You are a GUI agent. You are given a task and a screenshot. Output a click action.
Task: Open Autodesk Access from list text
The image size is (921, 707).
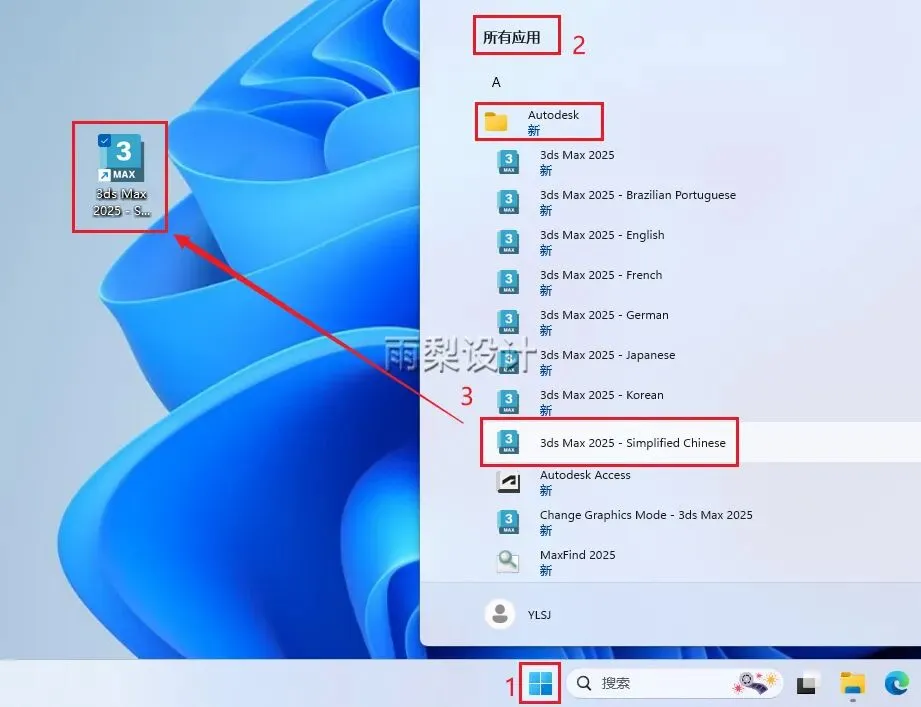(x=585, y=474)
